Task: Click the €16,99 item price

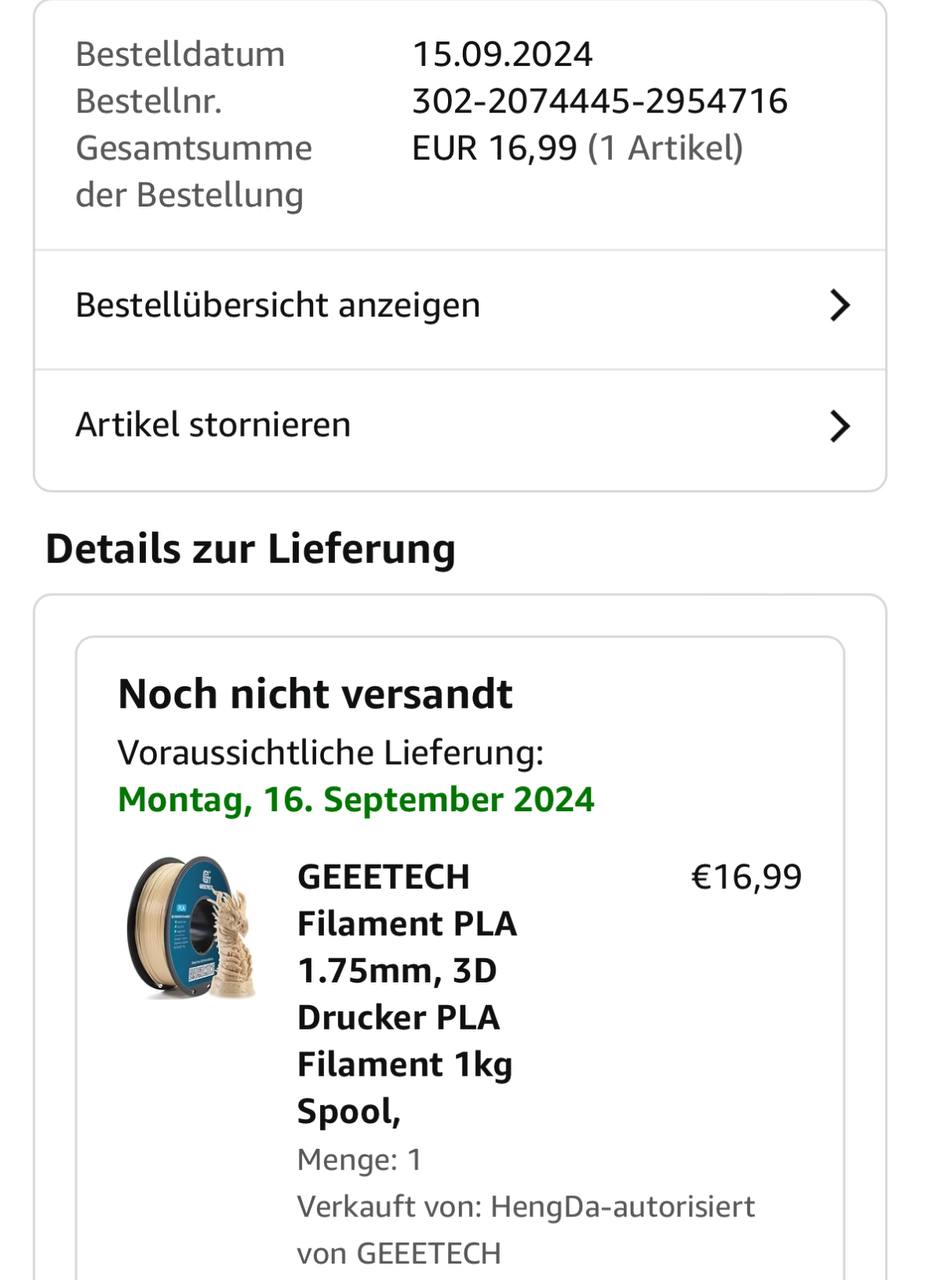Action: coord(746,877)
